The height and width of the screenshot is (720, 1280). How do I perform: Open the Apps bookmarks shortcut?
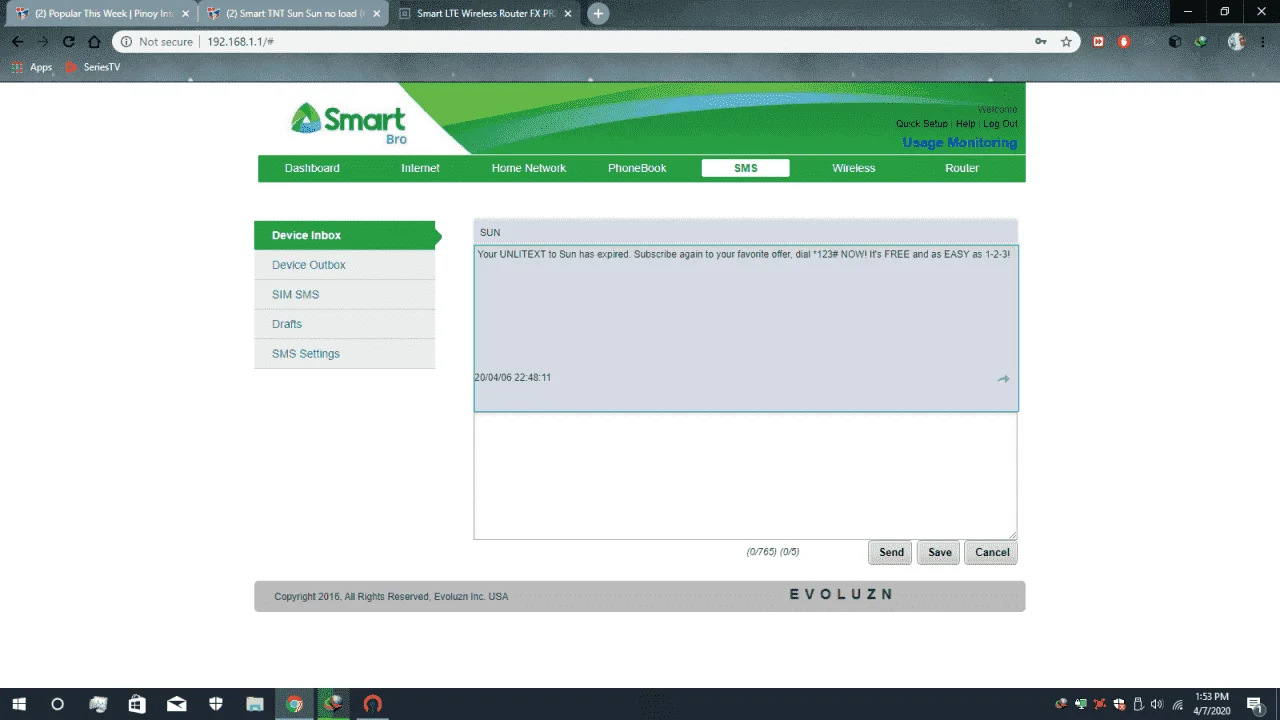click(x=31, y=67)
